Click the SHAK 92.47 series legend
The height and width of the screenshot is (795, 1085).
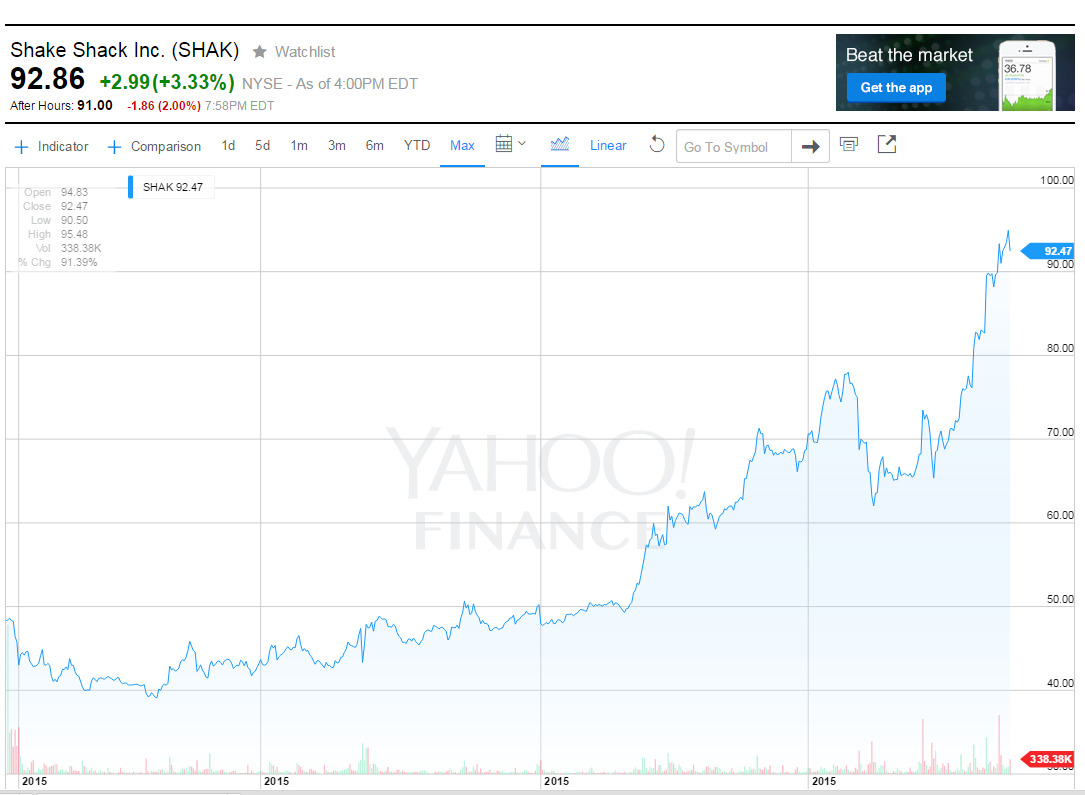[x=173, y=188]
